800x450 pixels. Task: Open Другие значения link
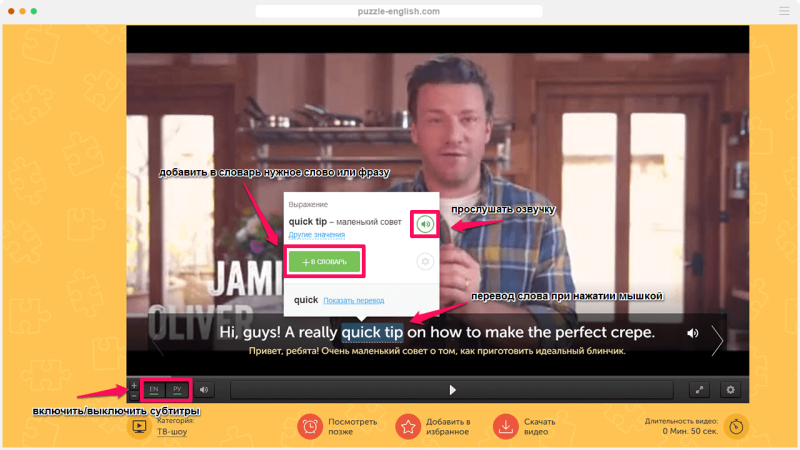point(317,235)
